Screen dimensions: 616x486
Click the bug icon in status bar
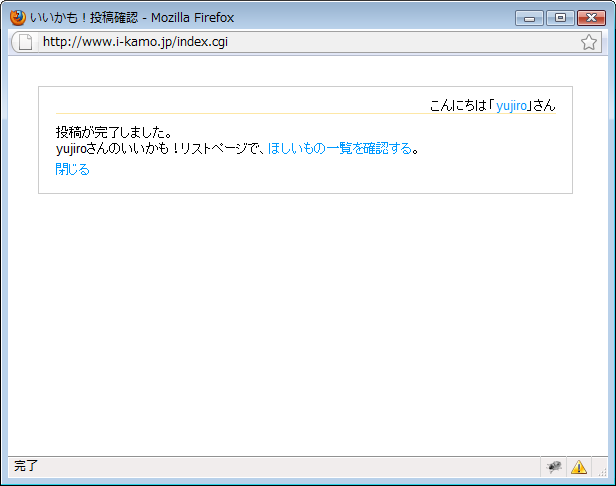[554, 467]
